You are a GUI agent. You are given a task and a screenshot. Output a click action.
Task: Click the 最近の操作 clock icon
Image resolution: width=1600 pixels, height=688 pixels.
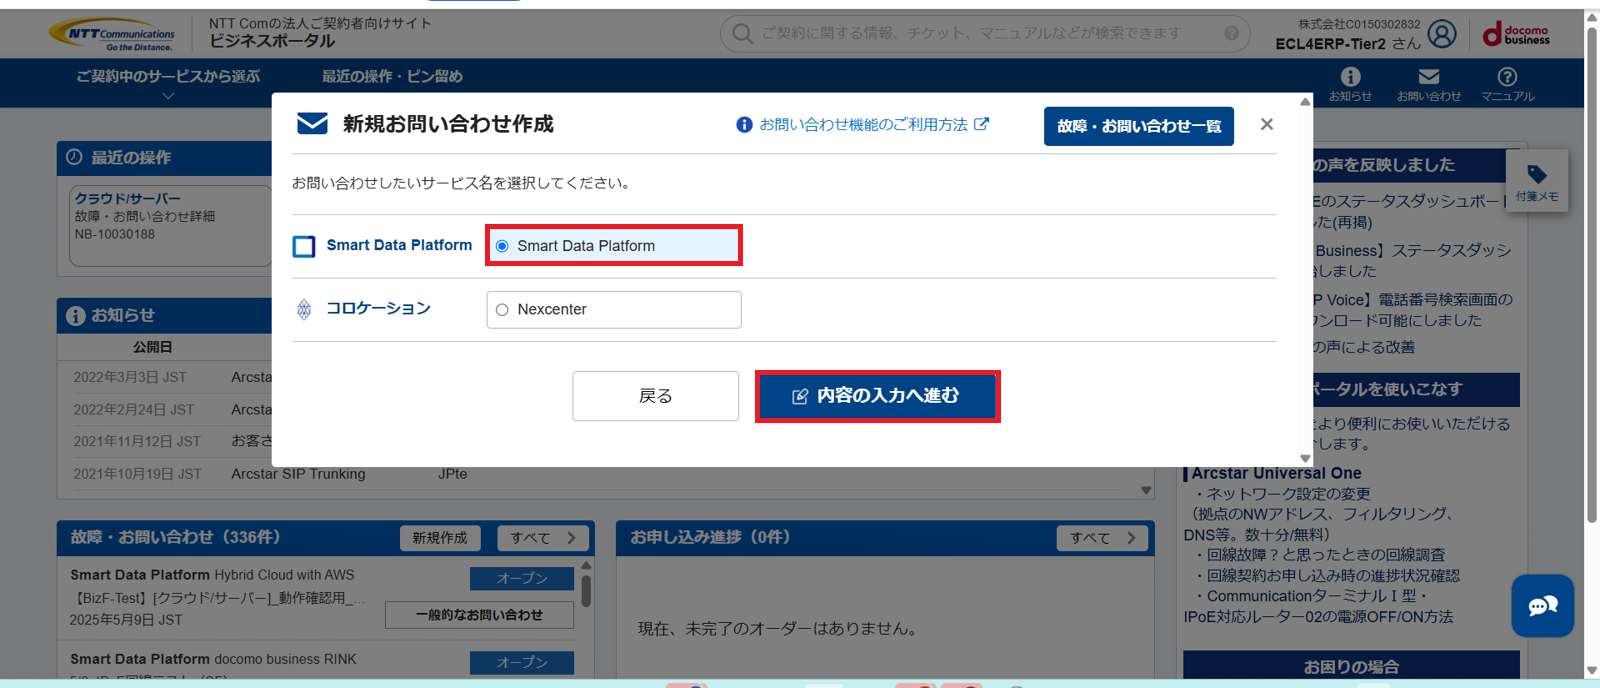[x=75, y=157]
